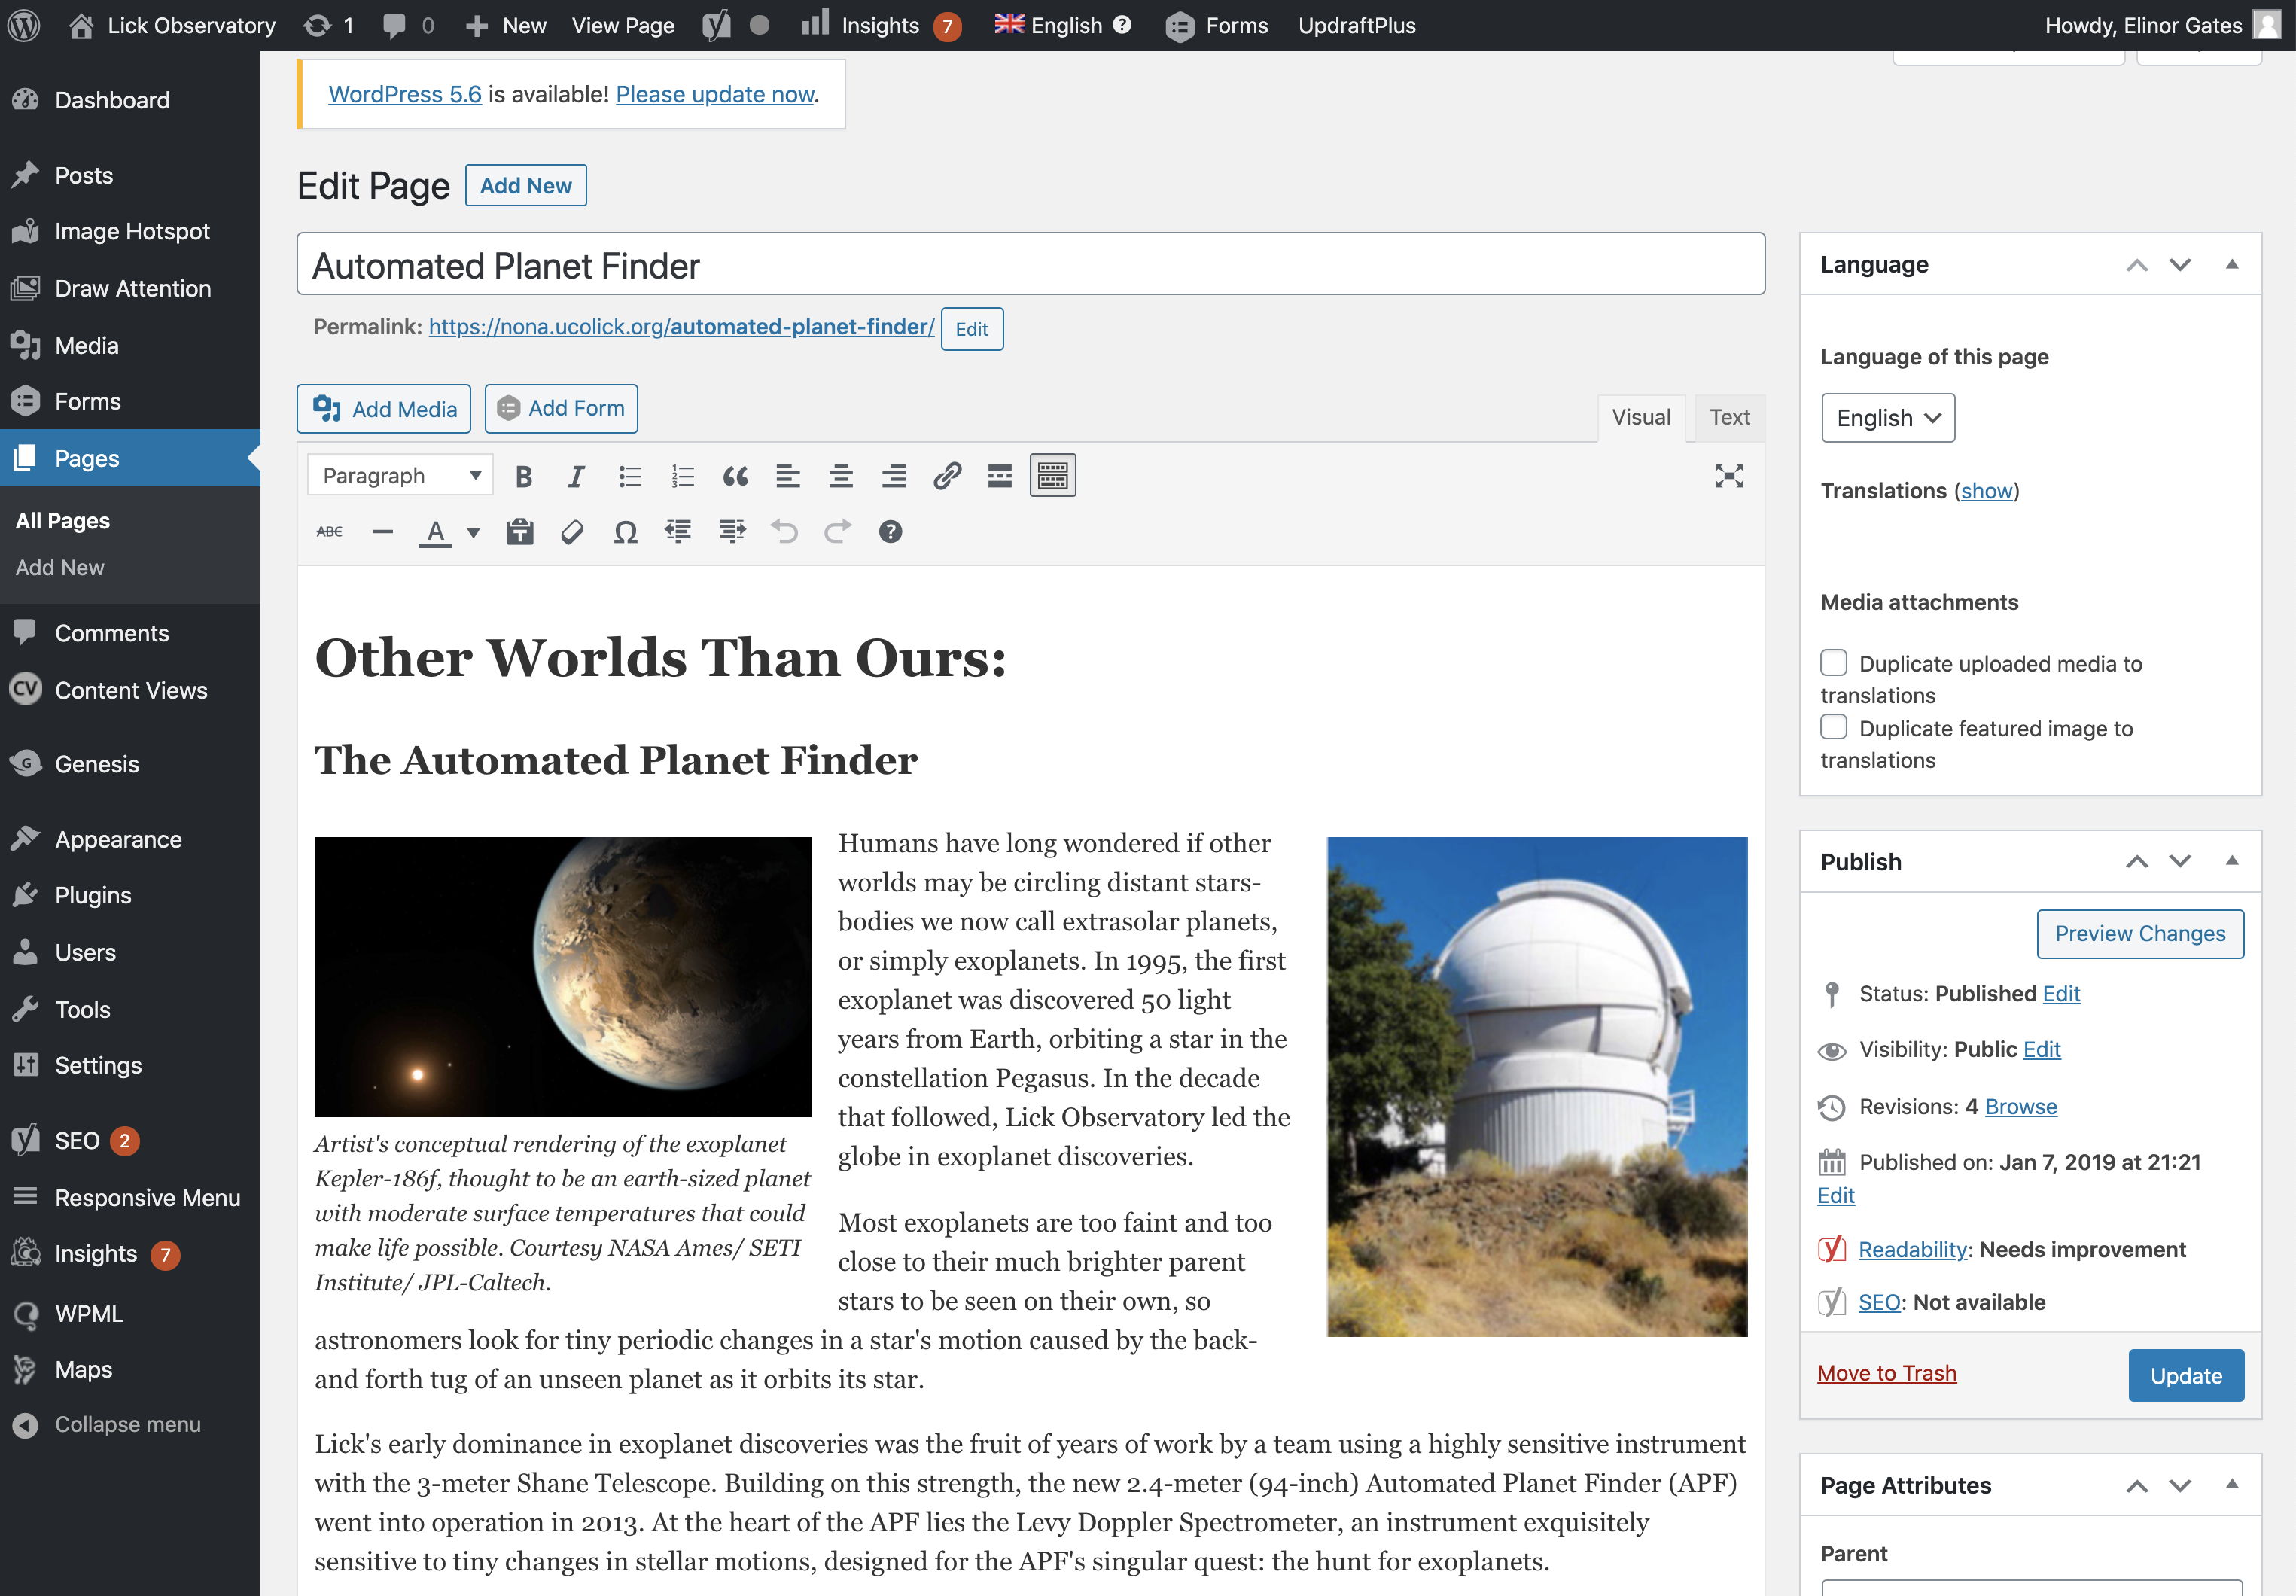Click Paste as text icon
2296x1596 pixels.
520,532
